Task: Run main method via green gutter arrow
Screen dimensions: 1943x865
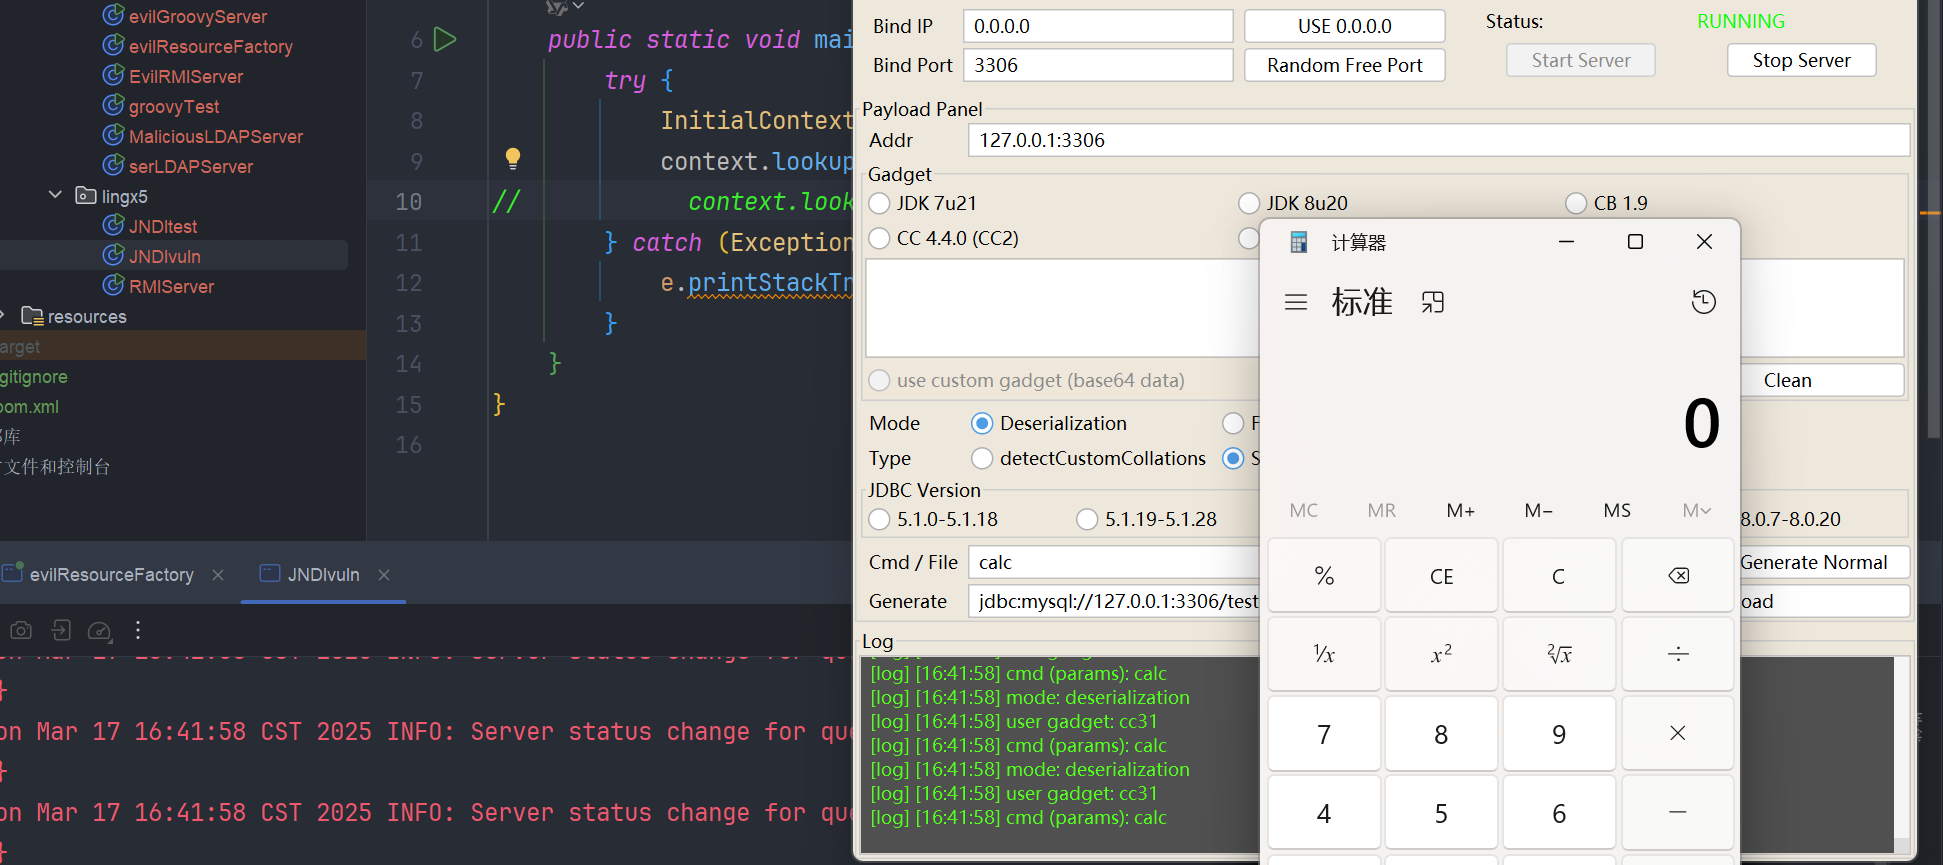Action: pos(445,40)
